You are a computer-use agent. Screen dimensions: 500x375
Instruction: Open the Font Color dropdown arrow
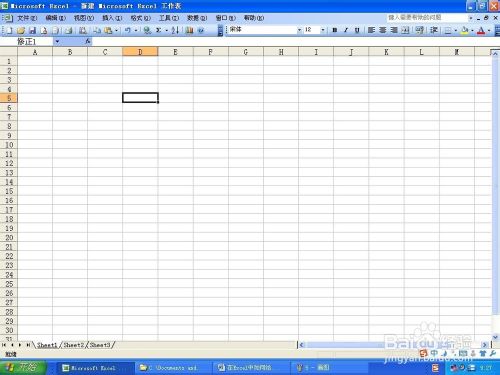pos(489,31)
